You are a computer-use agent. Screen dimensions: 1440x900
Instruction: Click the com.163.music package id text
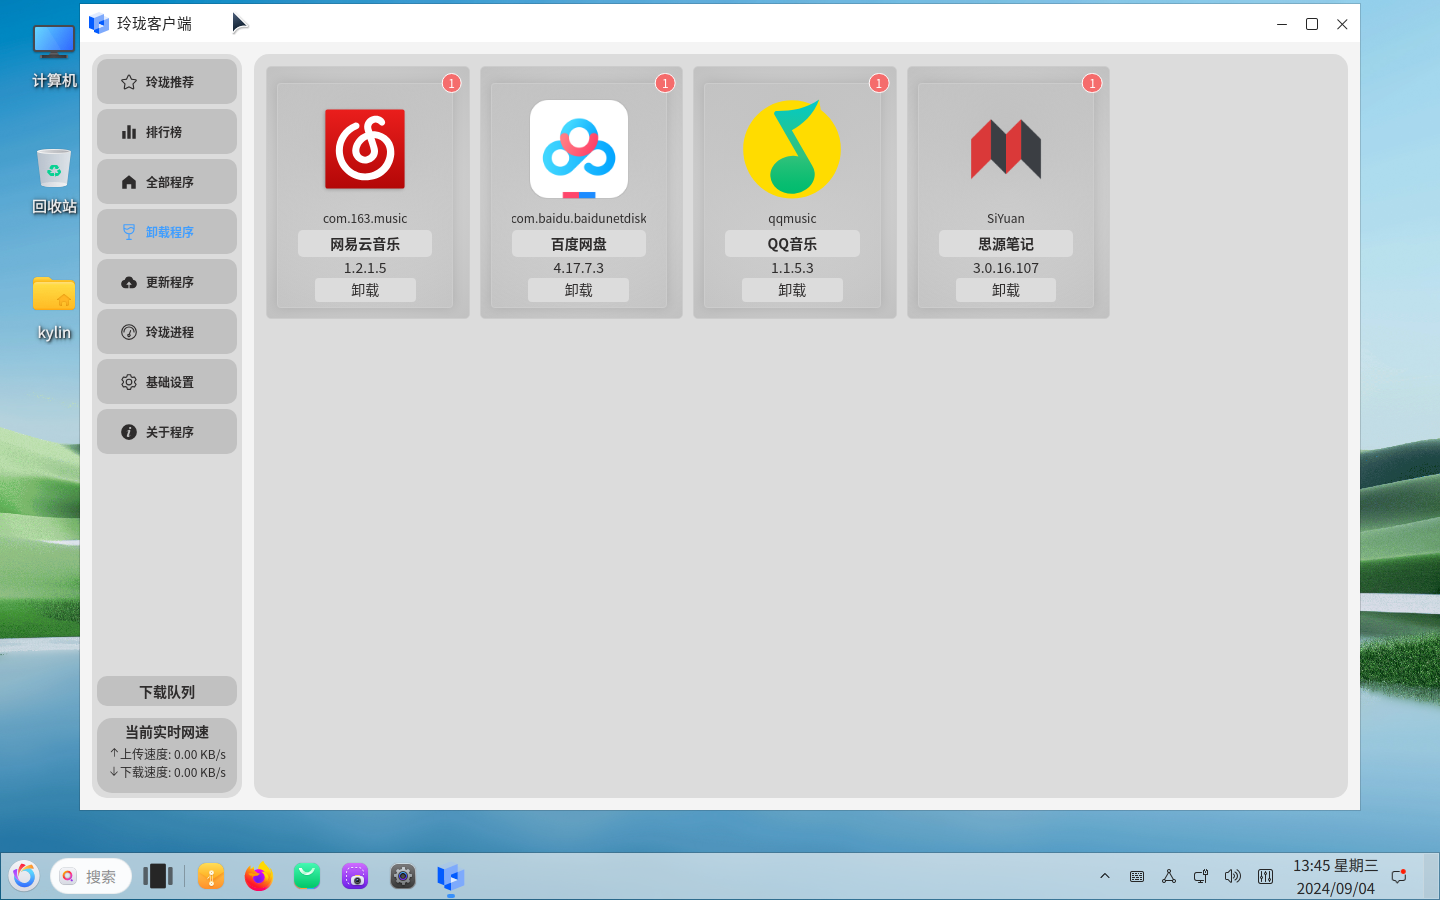(365, 218)
